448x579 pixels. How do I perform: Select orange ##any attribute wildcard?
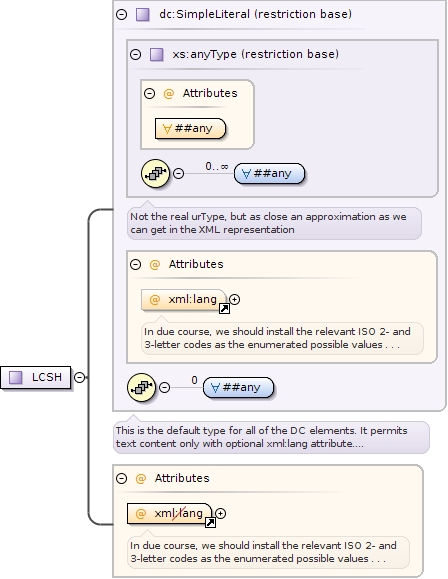[x=190, y=129]
